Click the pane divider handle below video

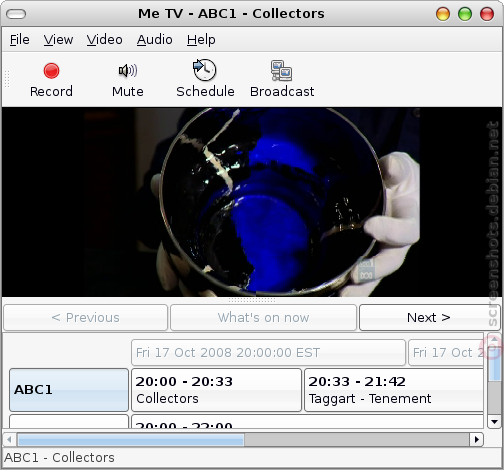coord(252,300)
